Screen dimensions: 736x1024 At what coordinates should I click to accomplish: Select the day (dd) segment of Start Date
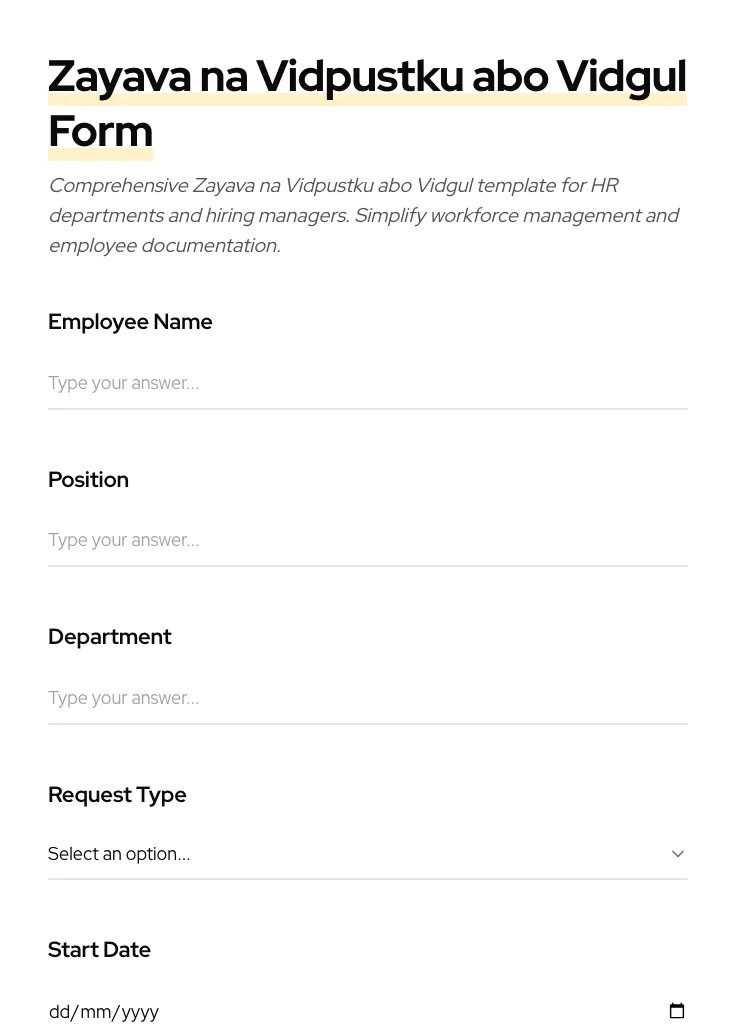tap(59, 1012)
